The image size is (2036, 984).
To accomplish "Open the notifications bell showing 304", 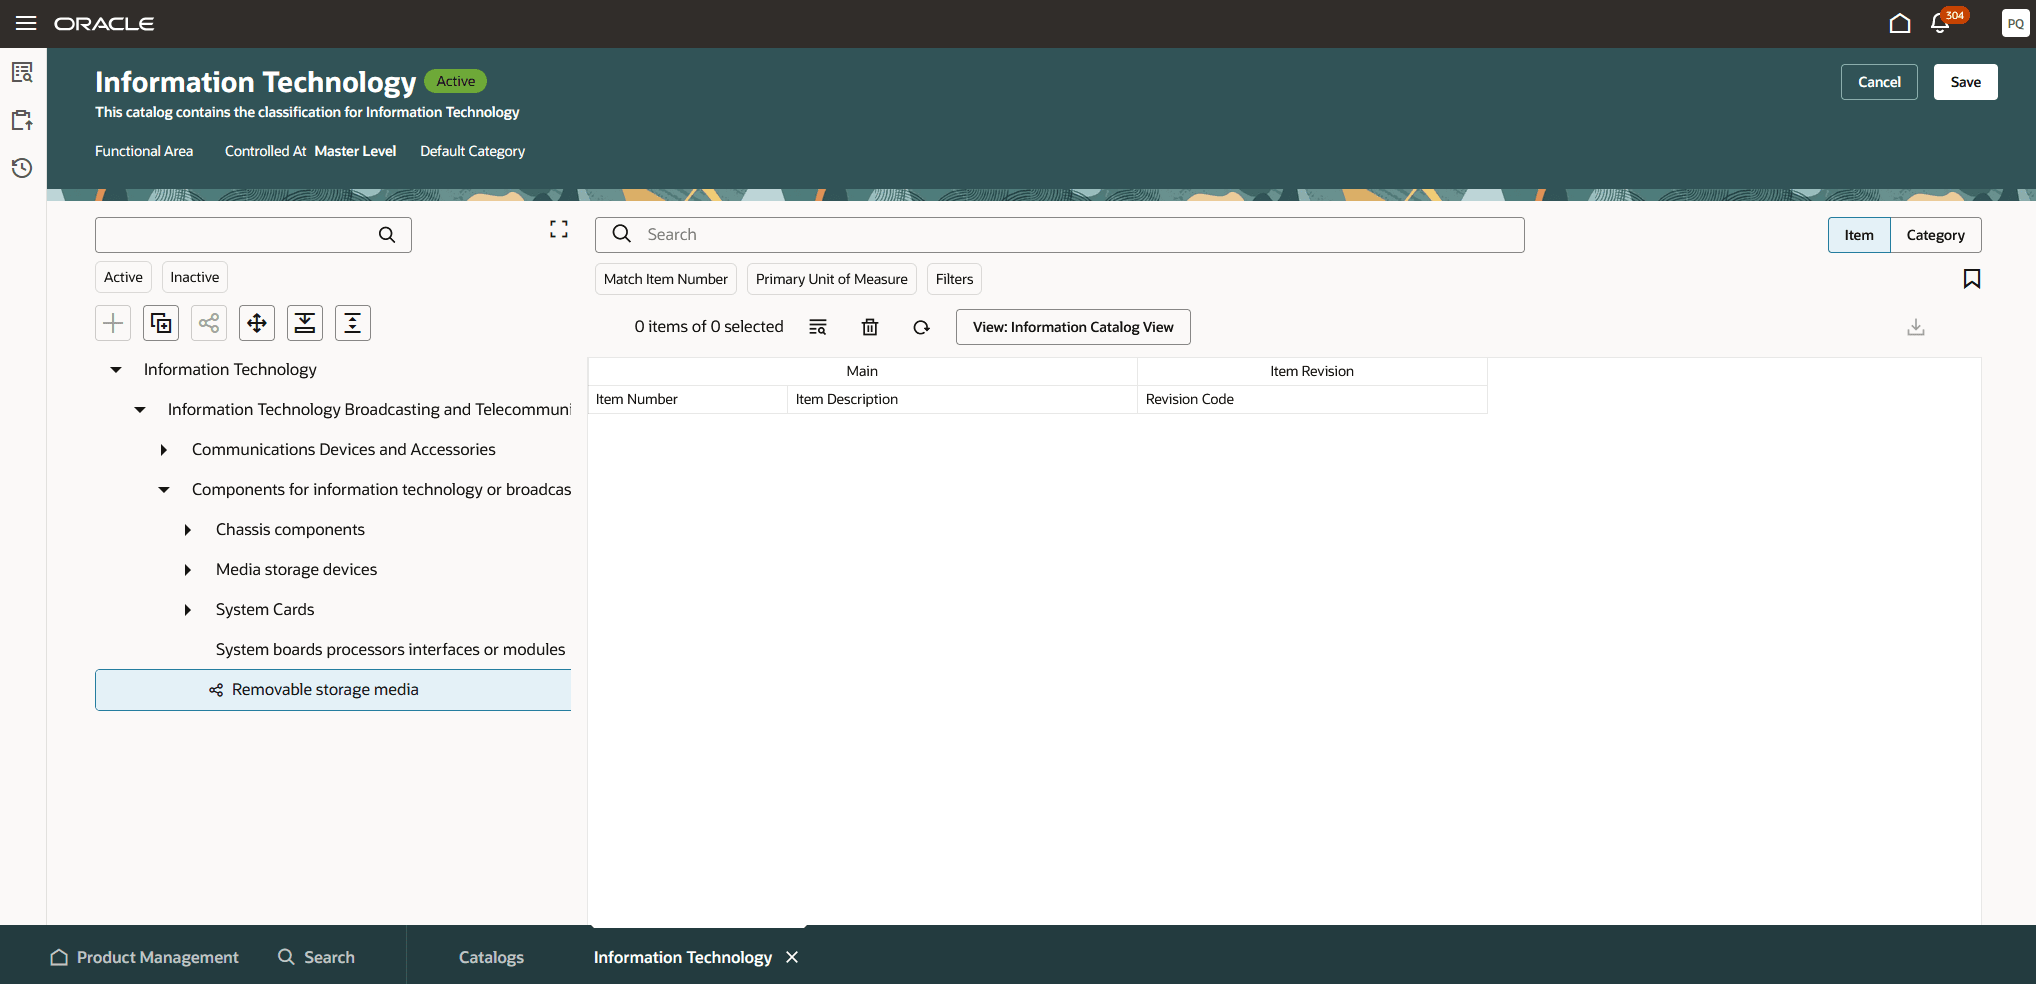I will [x=1940, y=23].
